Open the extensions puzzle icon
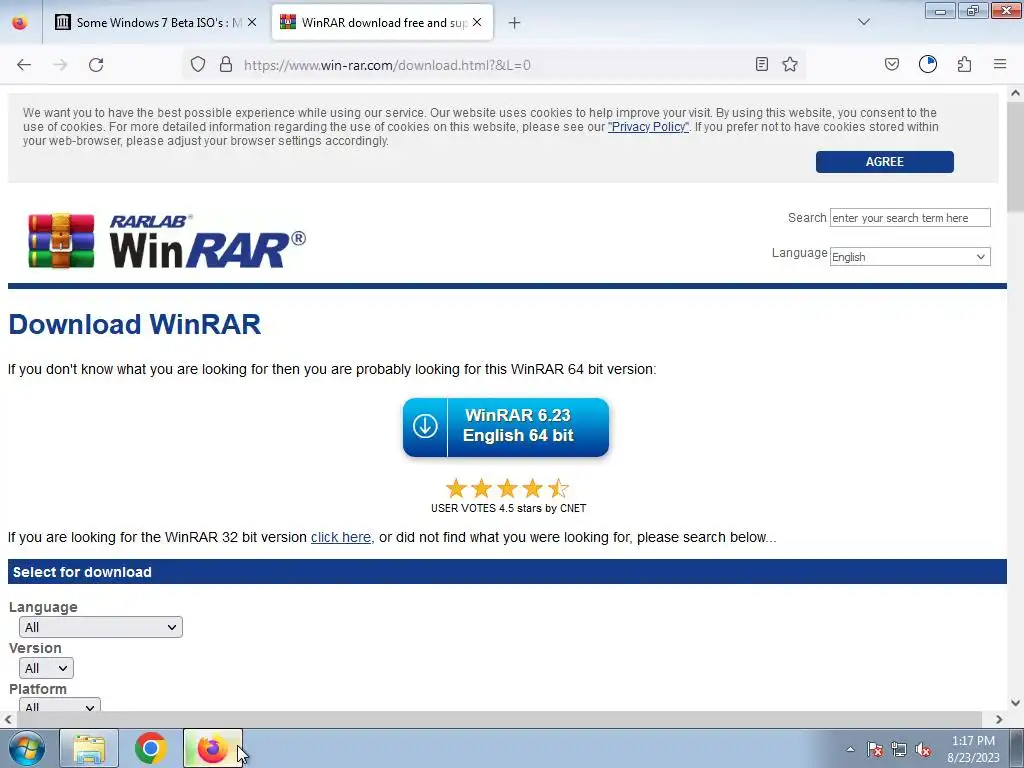1024x768 pixels. 965,64
